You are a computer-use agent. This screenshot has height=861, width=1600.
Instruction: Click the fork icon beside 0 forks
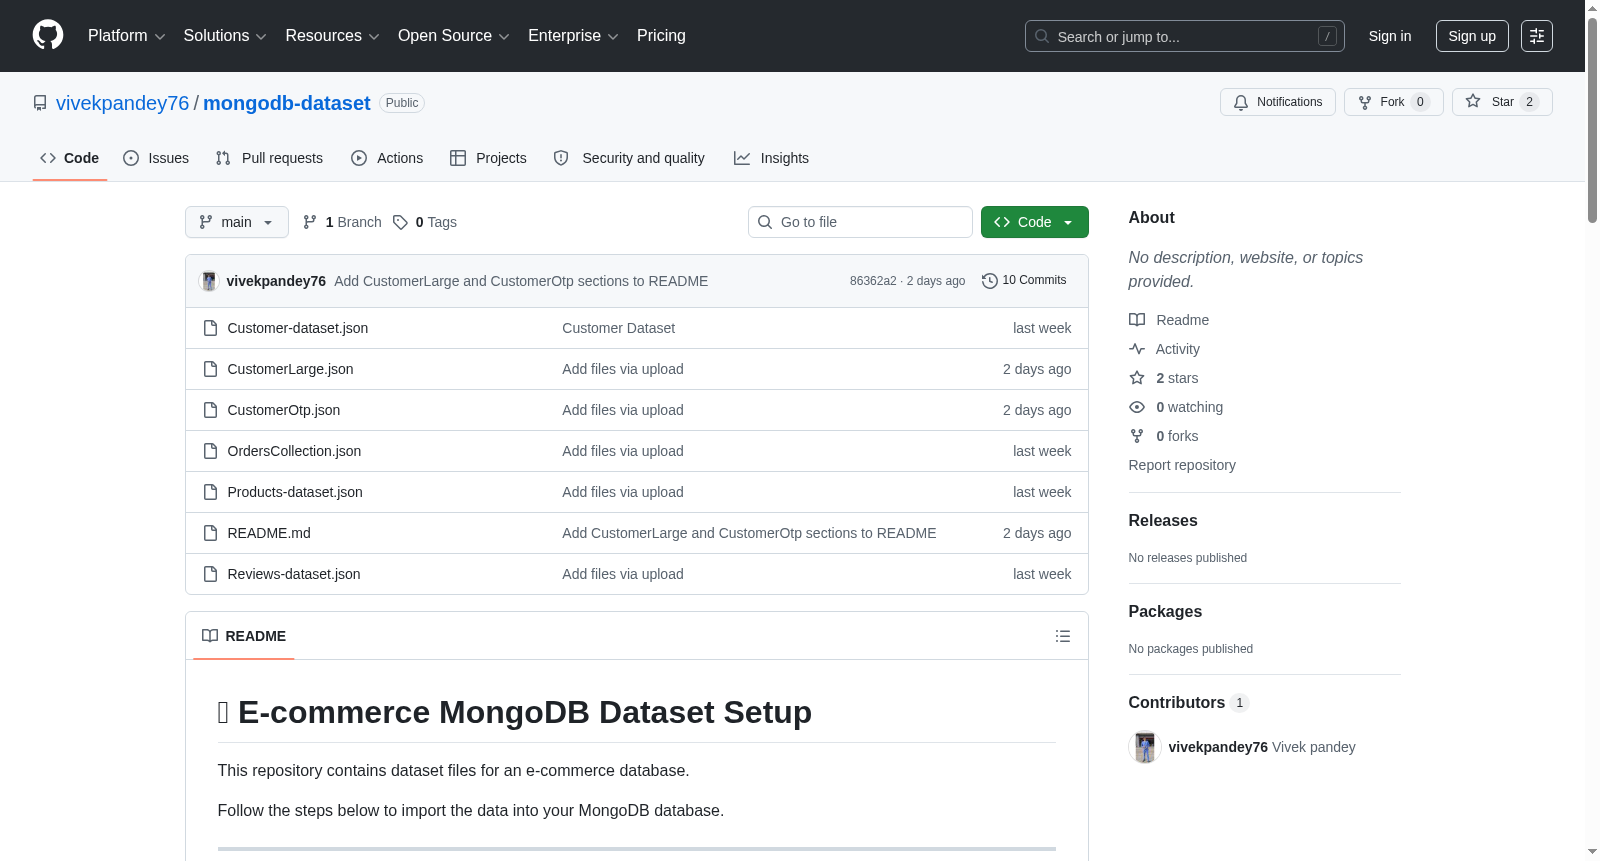click(x=1137, y=436)
